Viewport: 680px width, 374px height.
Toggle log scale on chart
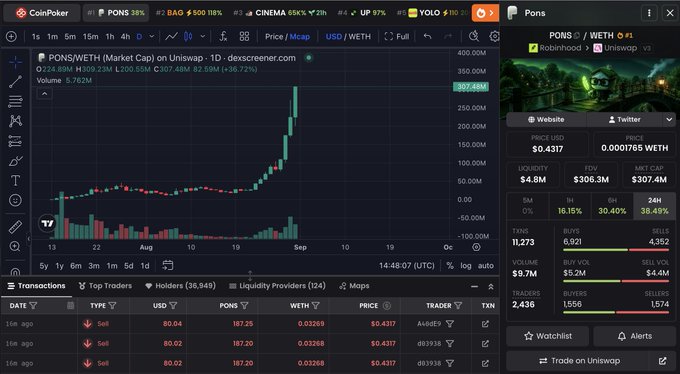(x=466, y=266)
